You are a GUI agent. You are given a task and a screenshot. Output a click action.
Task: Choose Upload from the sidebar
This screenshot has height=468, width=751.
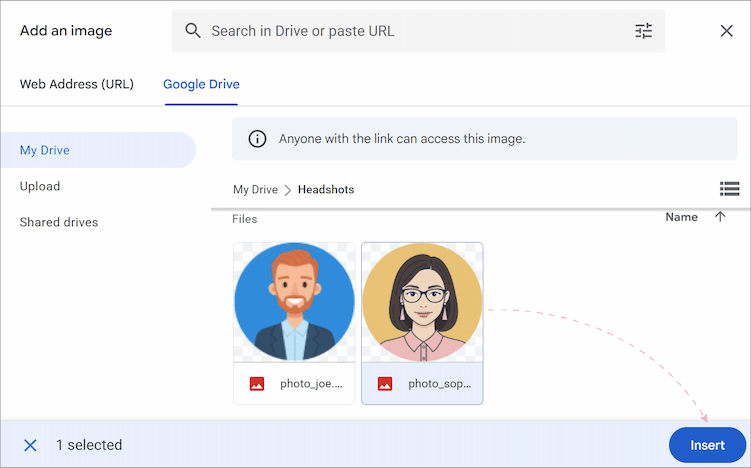point(40,186)
